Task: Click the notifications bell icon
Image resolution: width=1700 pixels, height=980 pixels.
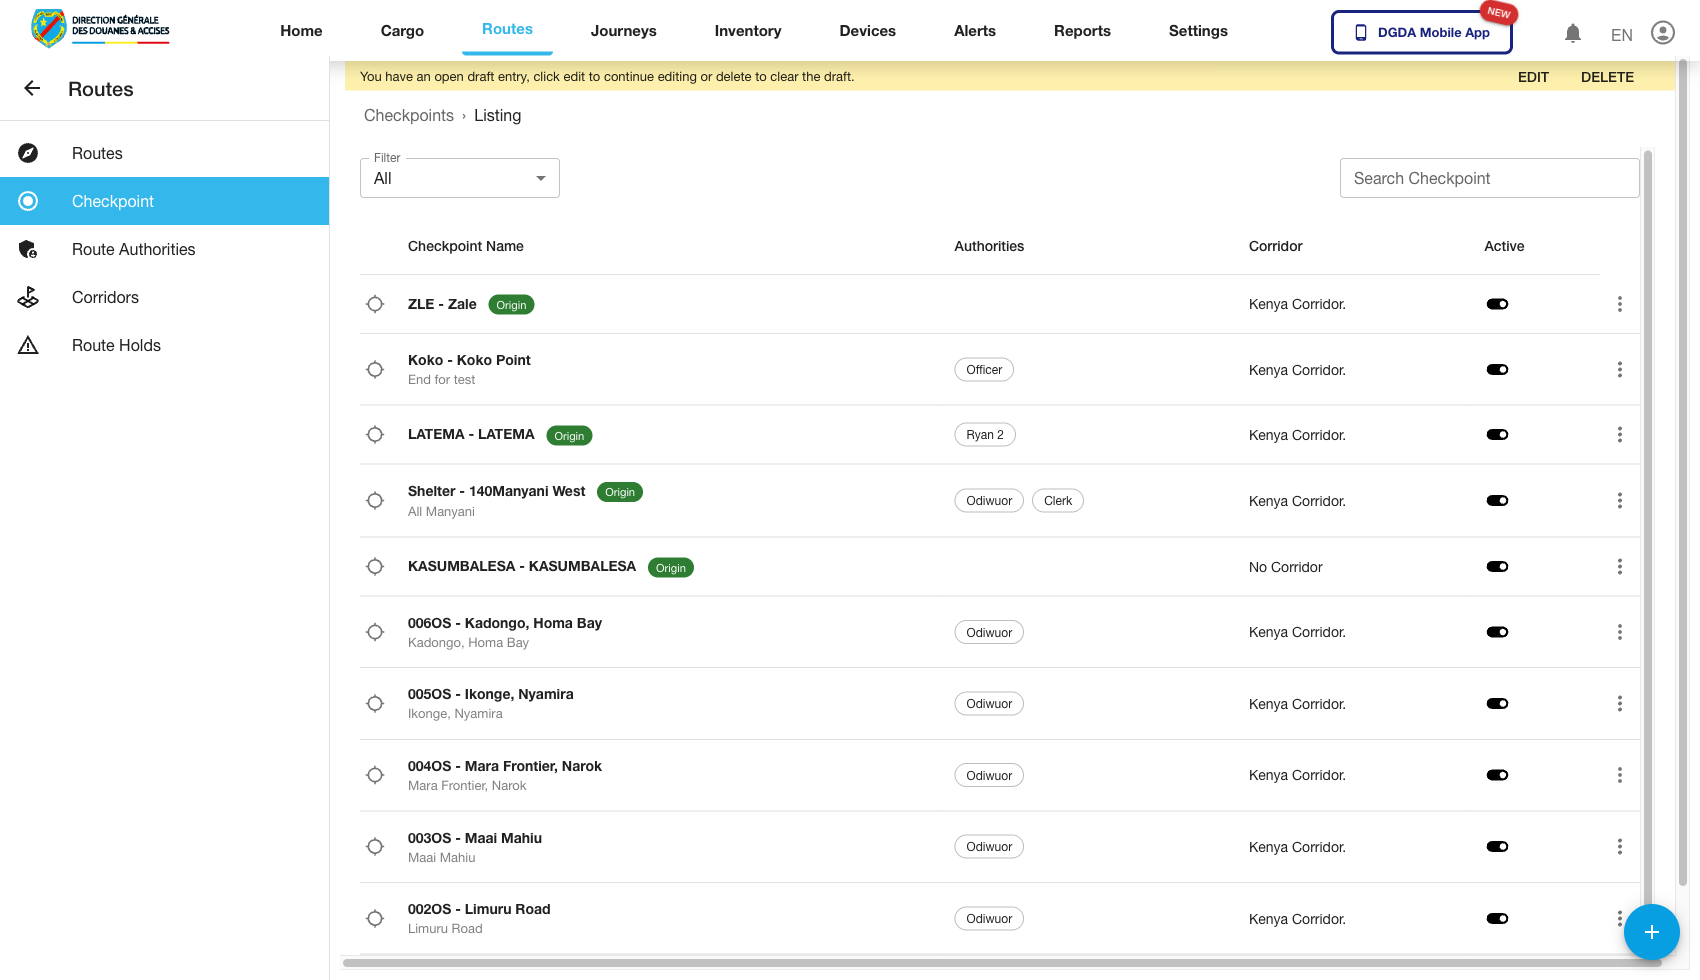Action: 1573,33
